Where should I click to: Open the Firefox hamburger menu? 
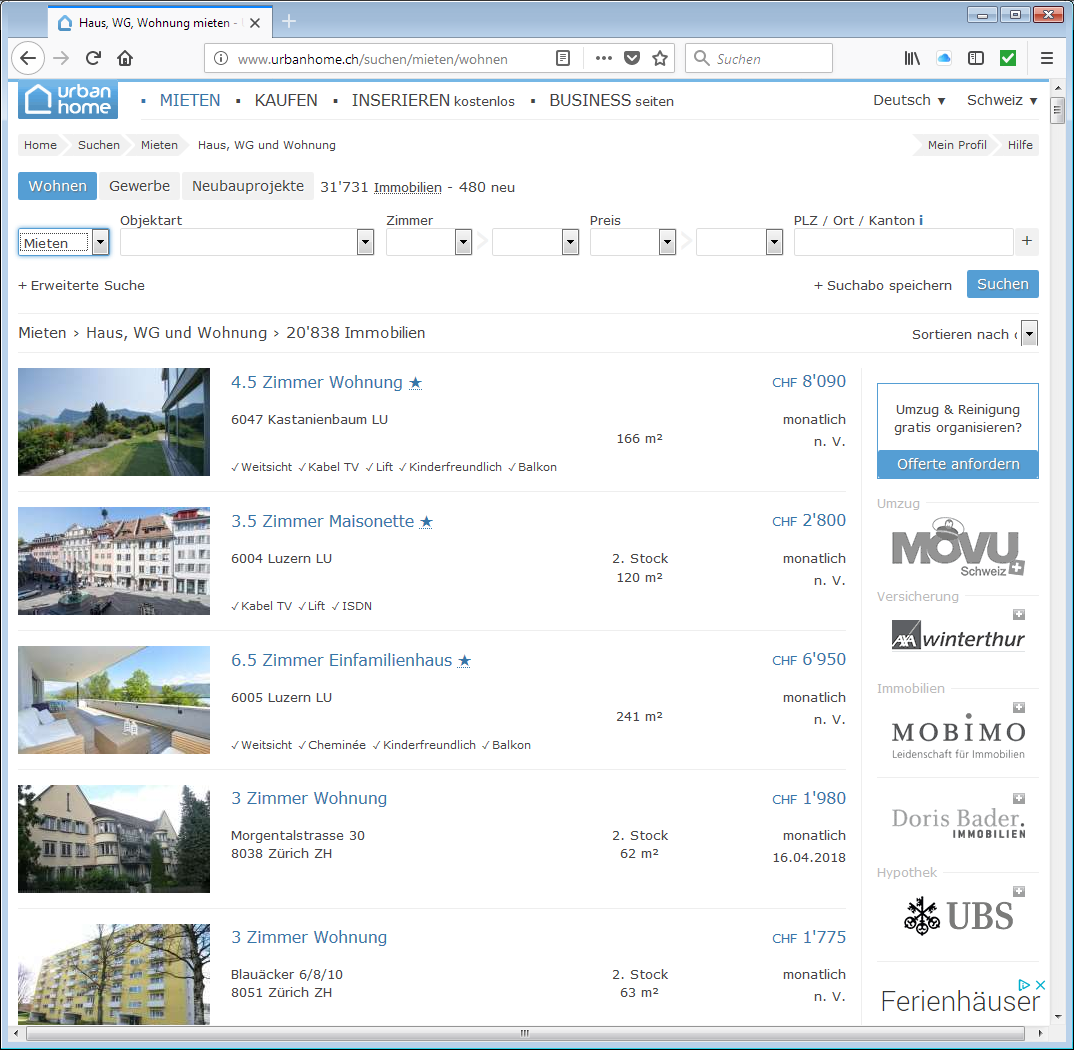(x=1047, y=59)
